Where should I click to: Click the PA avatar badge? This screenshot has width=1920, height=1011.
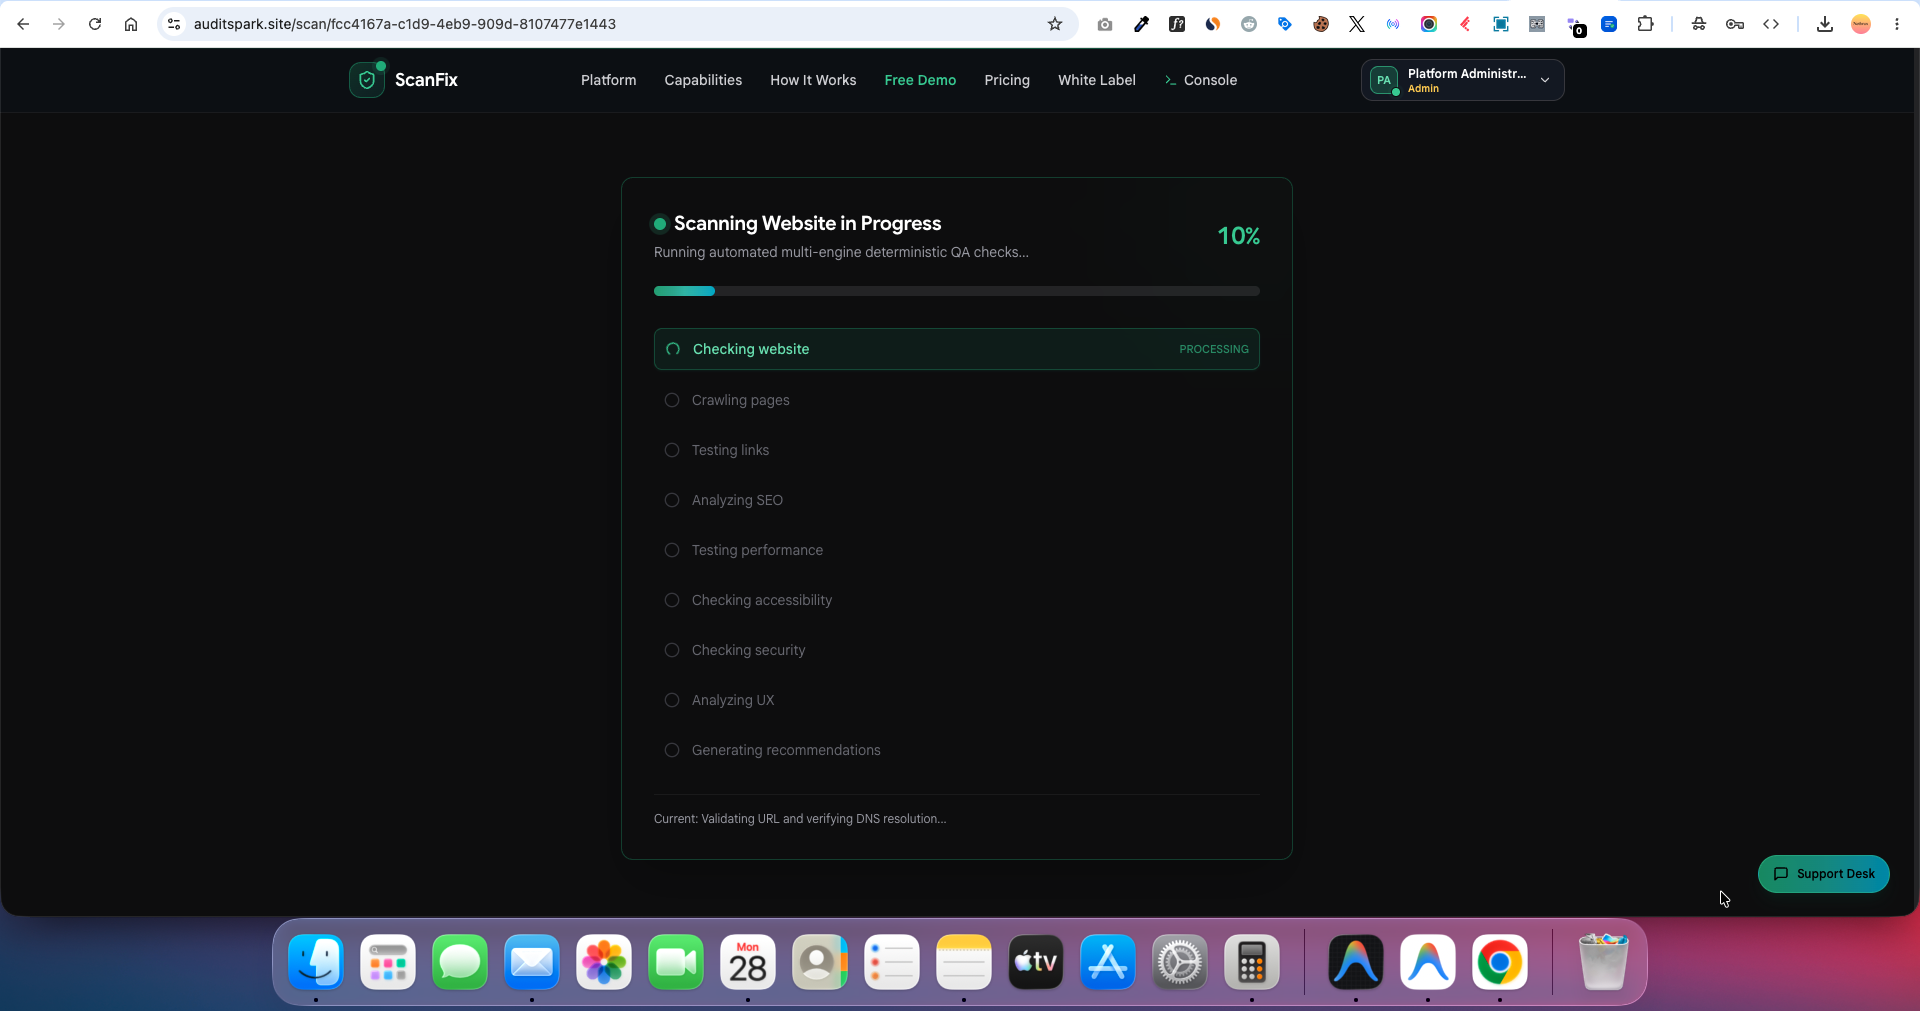[x=1384, y=80]
